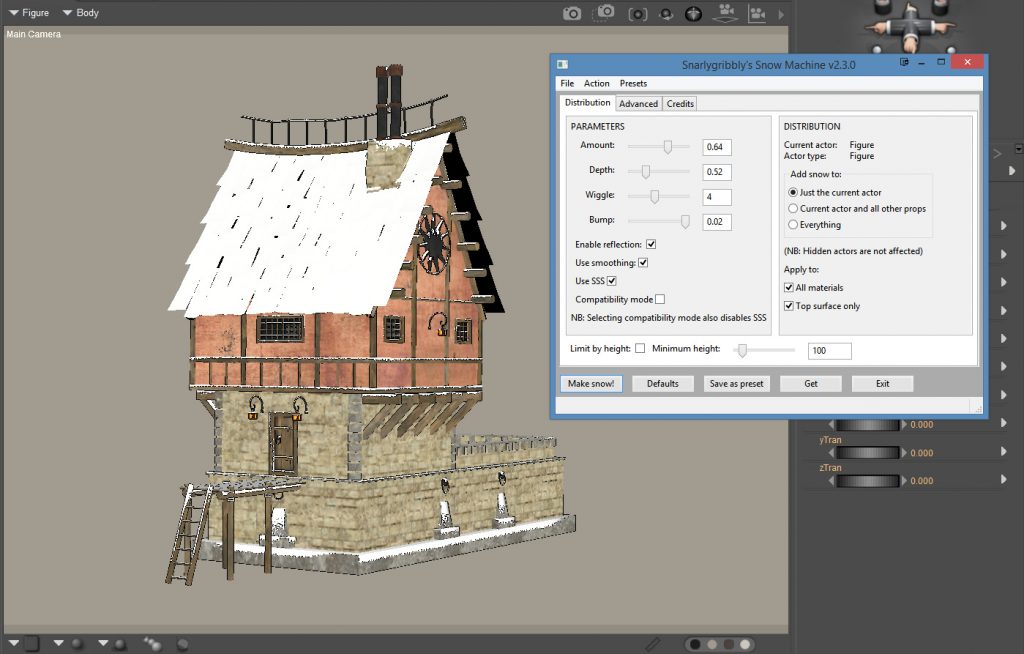Screen dimensions: 1024x654
Task: Open the Presets menu
Action: pos(633,83)
